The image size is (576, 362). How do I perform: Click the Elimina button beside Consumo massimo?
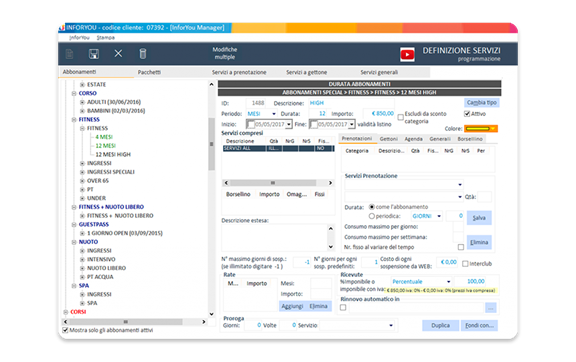479,242
